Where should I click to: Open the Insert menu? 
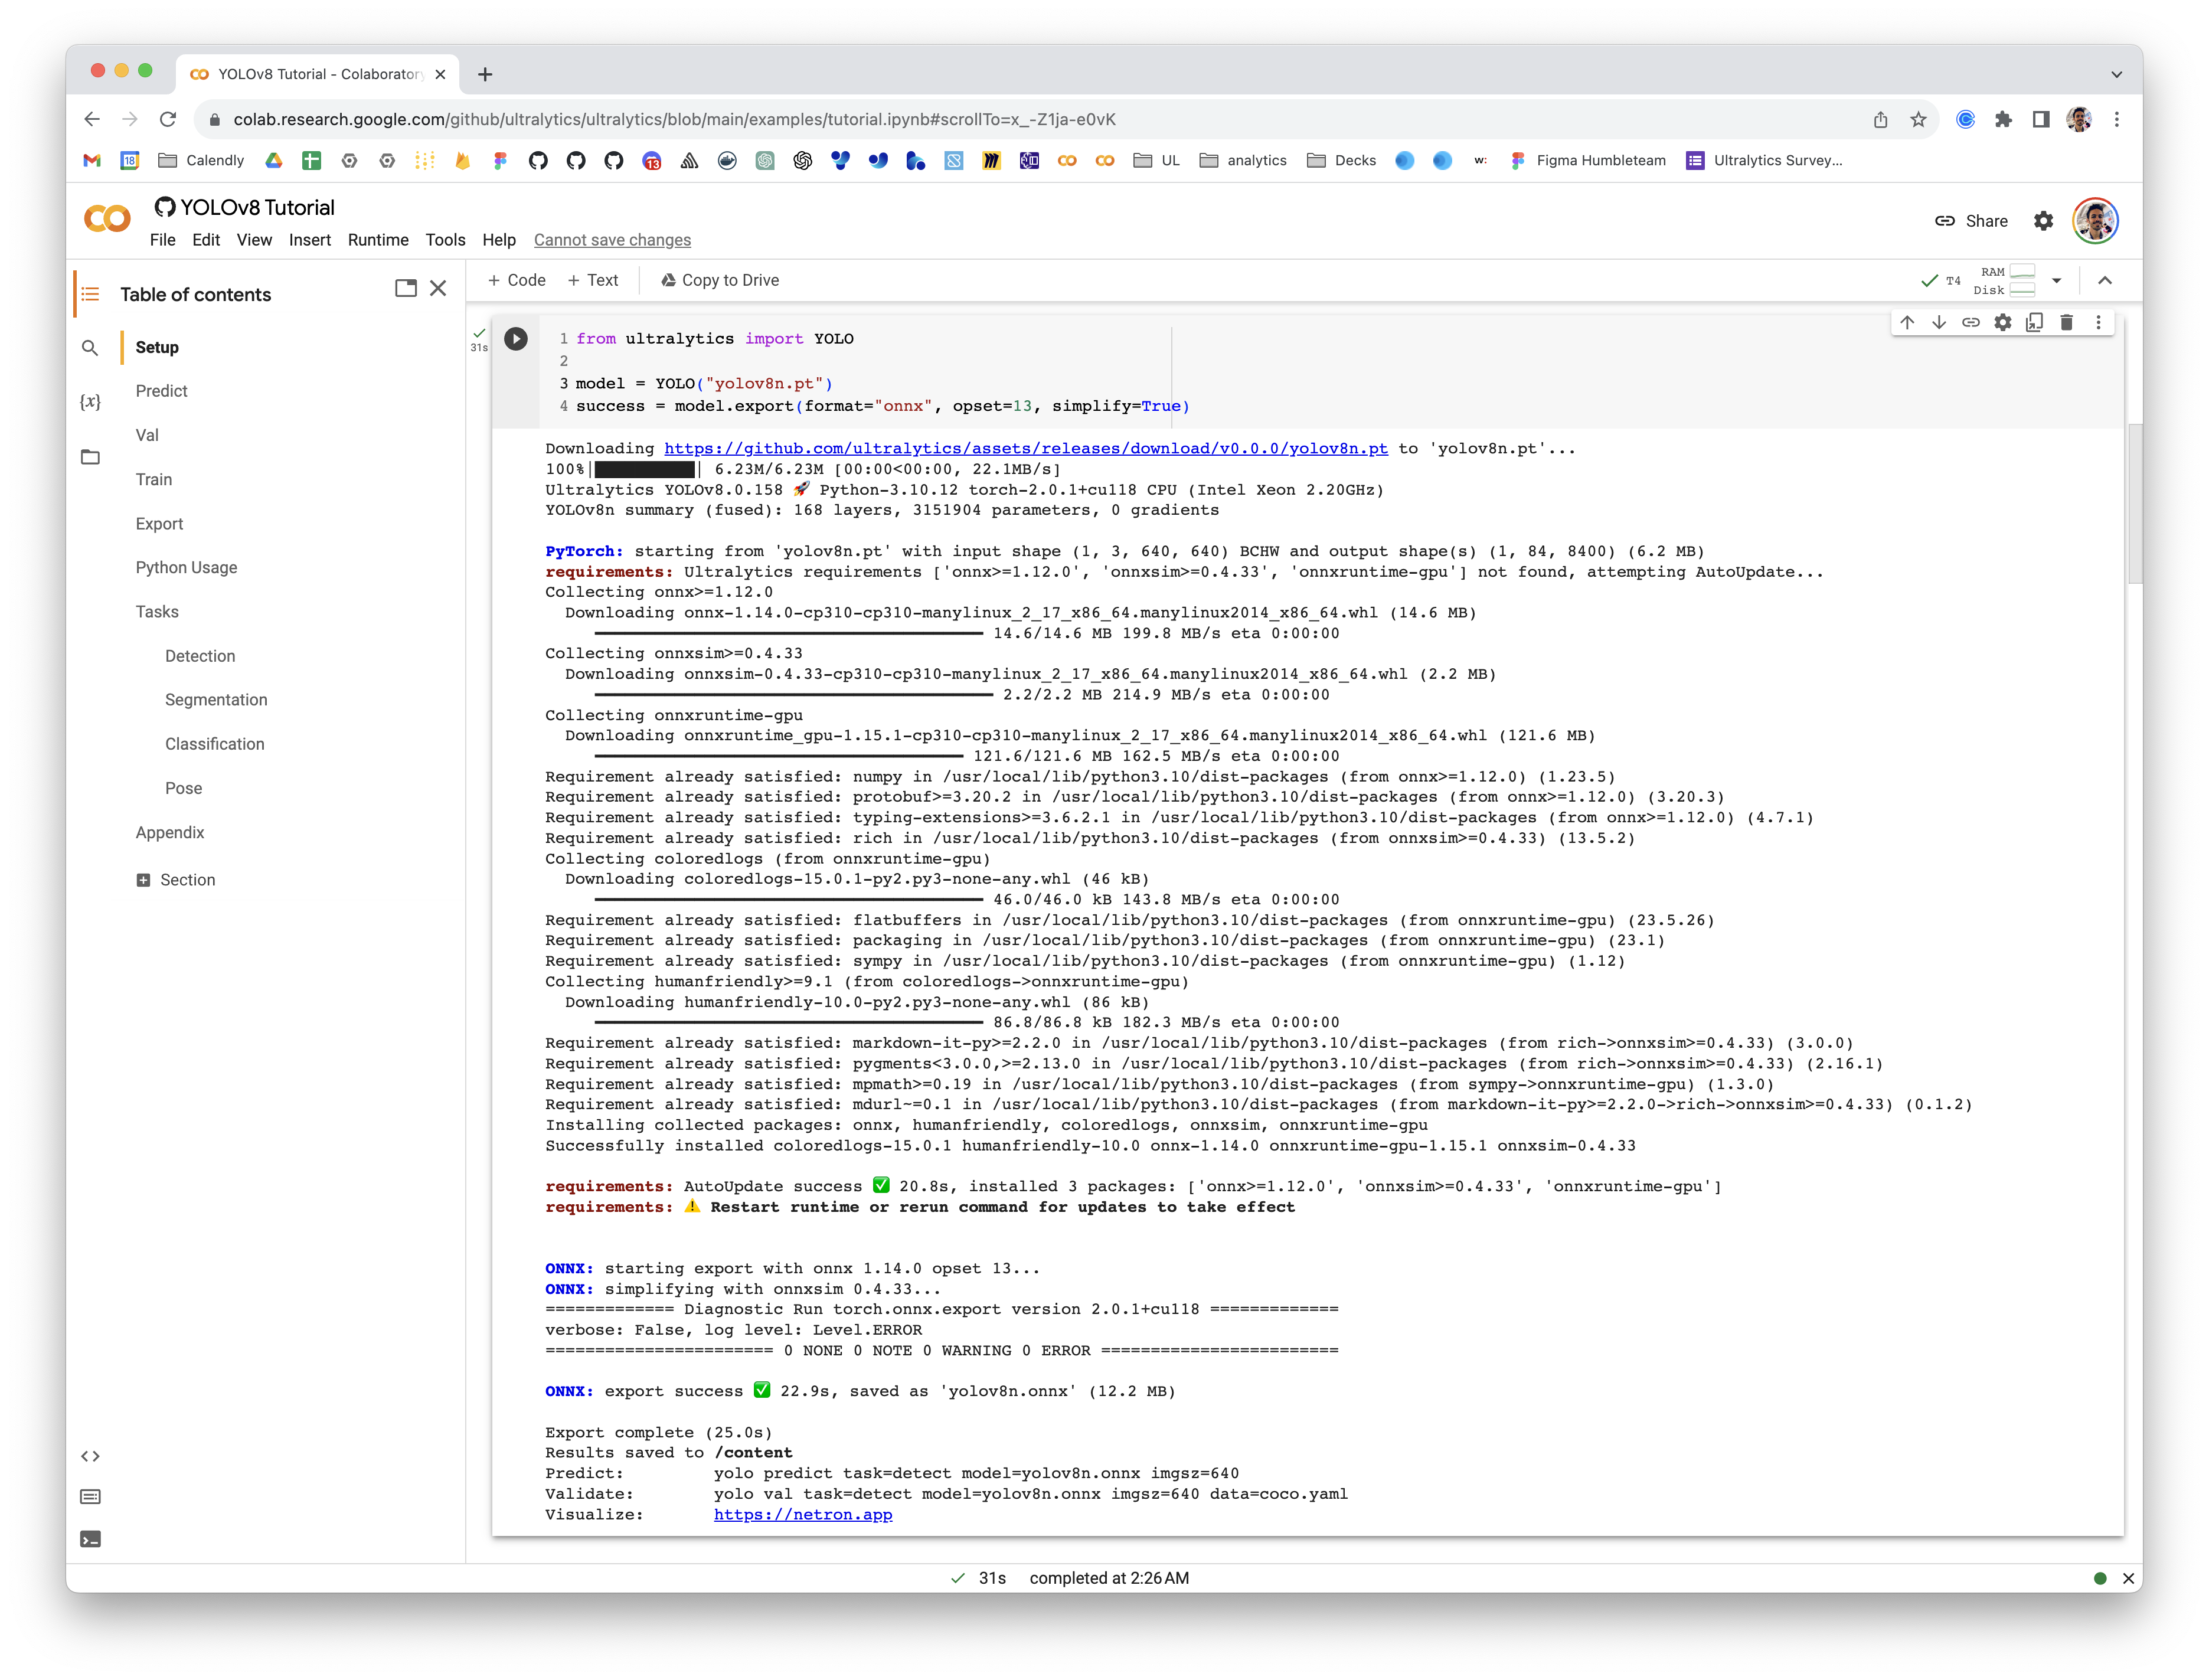[x=310, y=240]
